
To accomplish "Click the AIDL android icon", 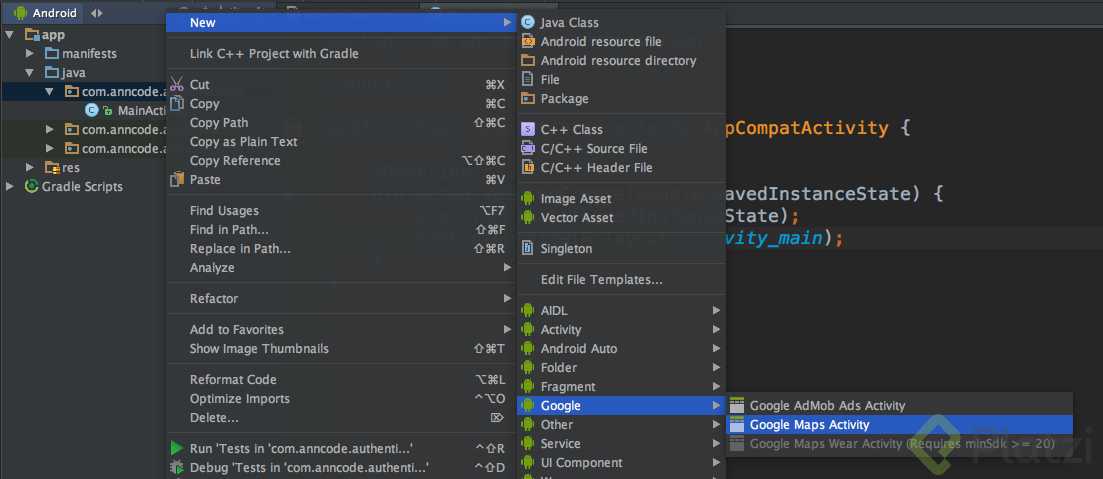I will click(528, 310).
